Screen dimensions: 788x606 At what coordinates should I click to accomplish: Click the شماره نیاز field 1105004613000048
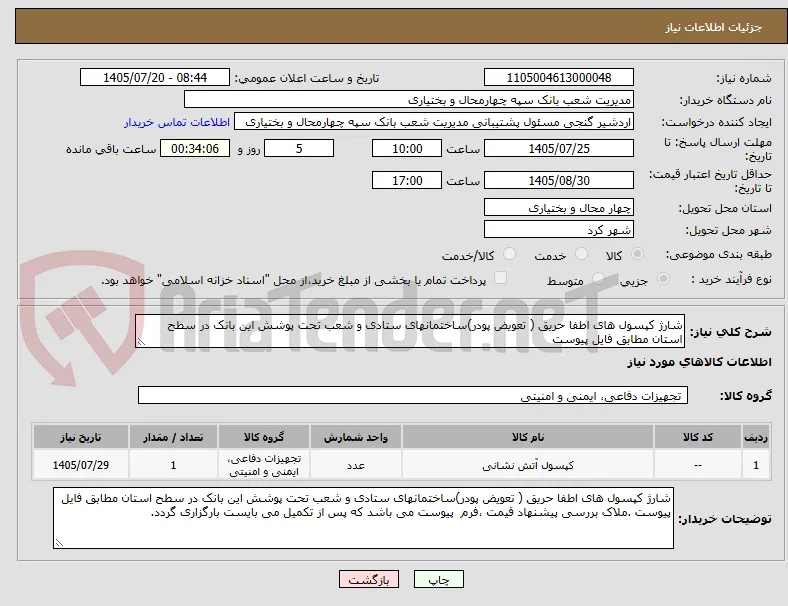558,77
